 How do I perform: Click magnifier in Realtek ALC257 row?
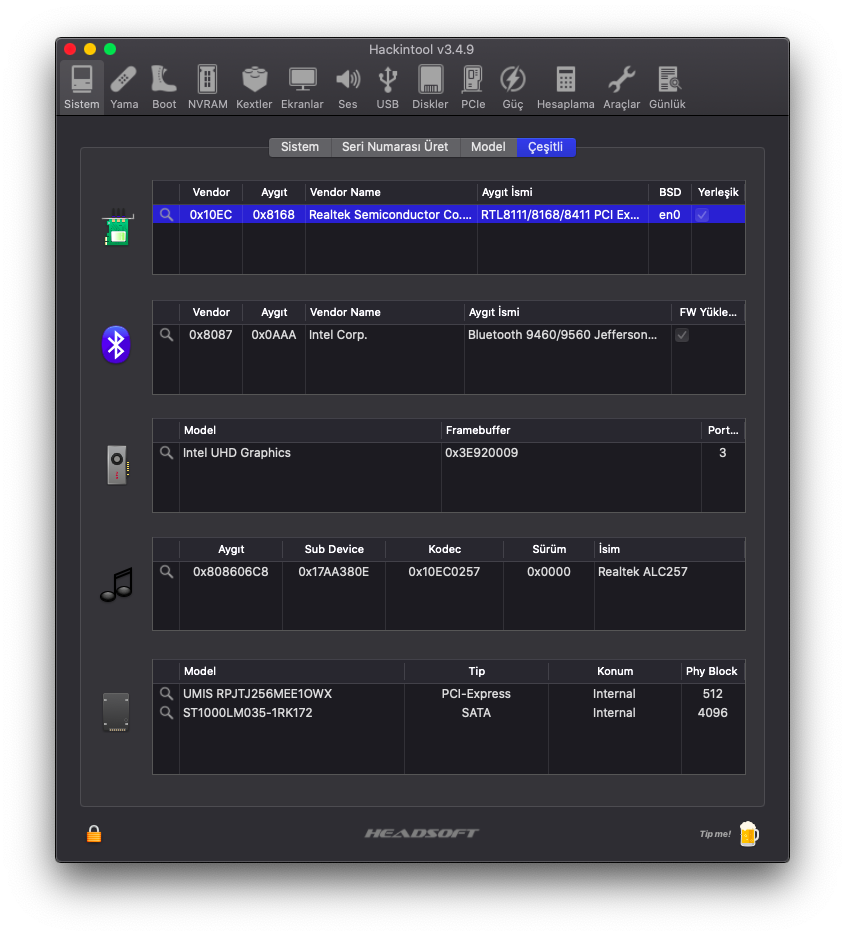click(x=166, y=572)
